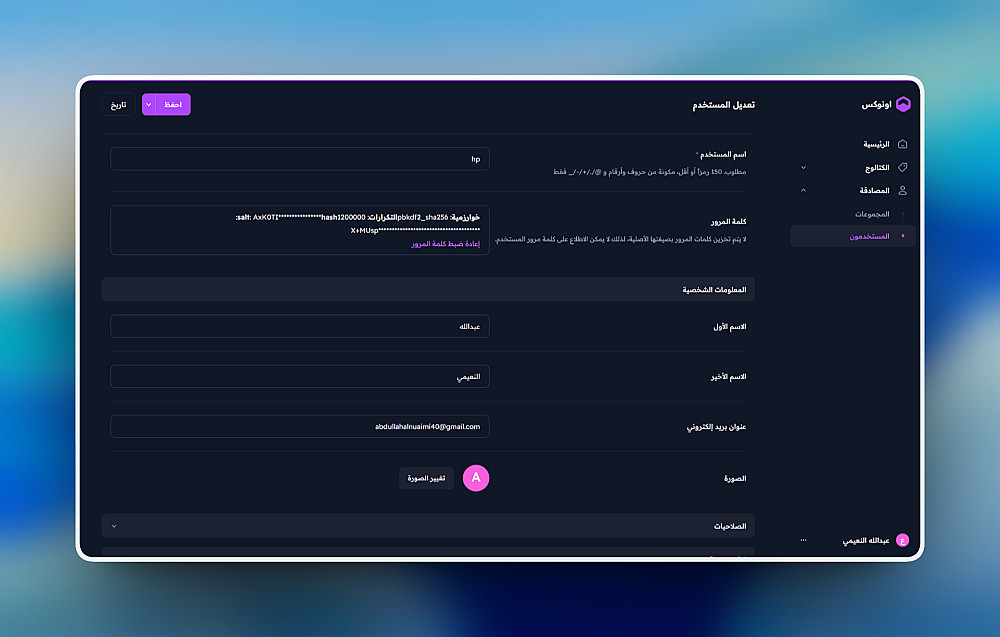Click the عبدالله النعيمي name in sidebar
This screenshot has width=1000, height=637.
point(865,540)
